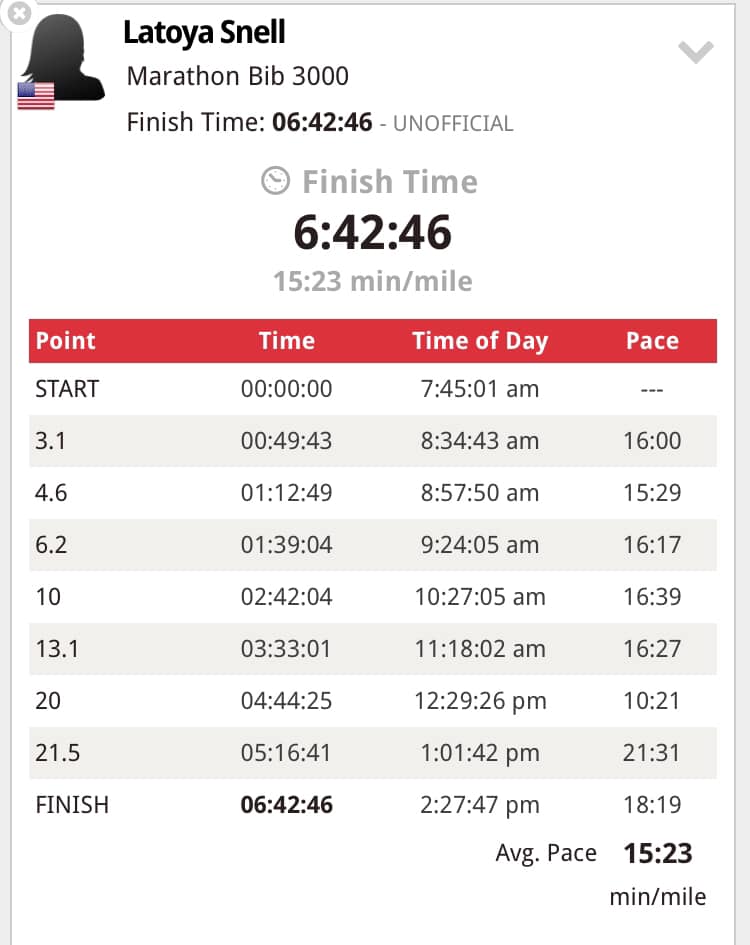Click the large 6:42:46 finish time
The width and height of the screenshot is (750, 945).
[x=373, y=233]
